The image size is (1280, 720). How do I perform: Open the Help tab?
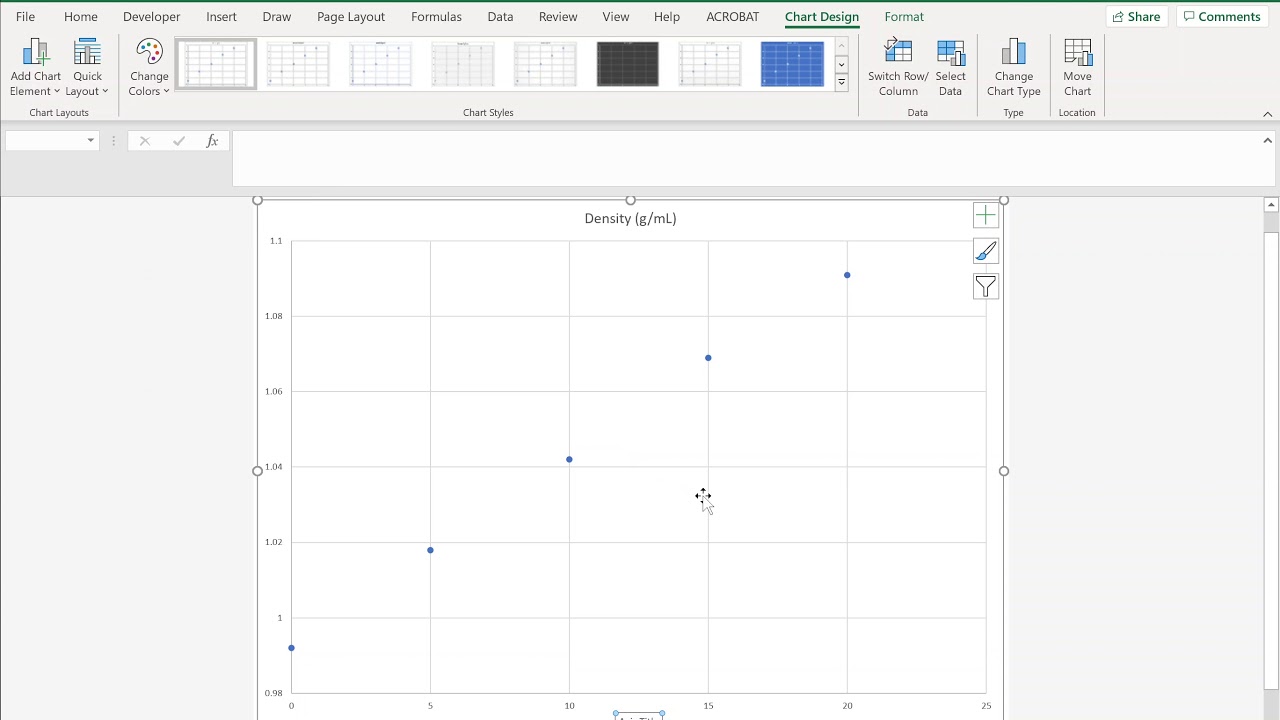pos(667,17)
